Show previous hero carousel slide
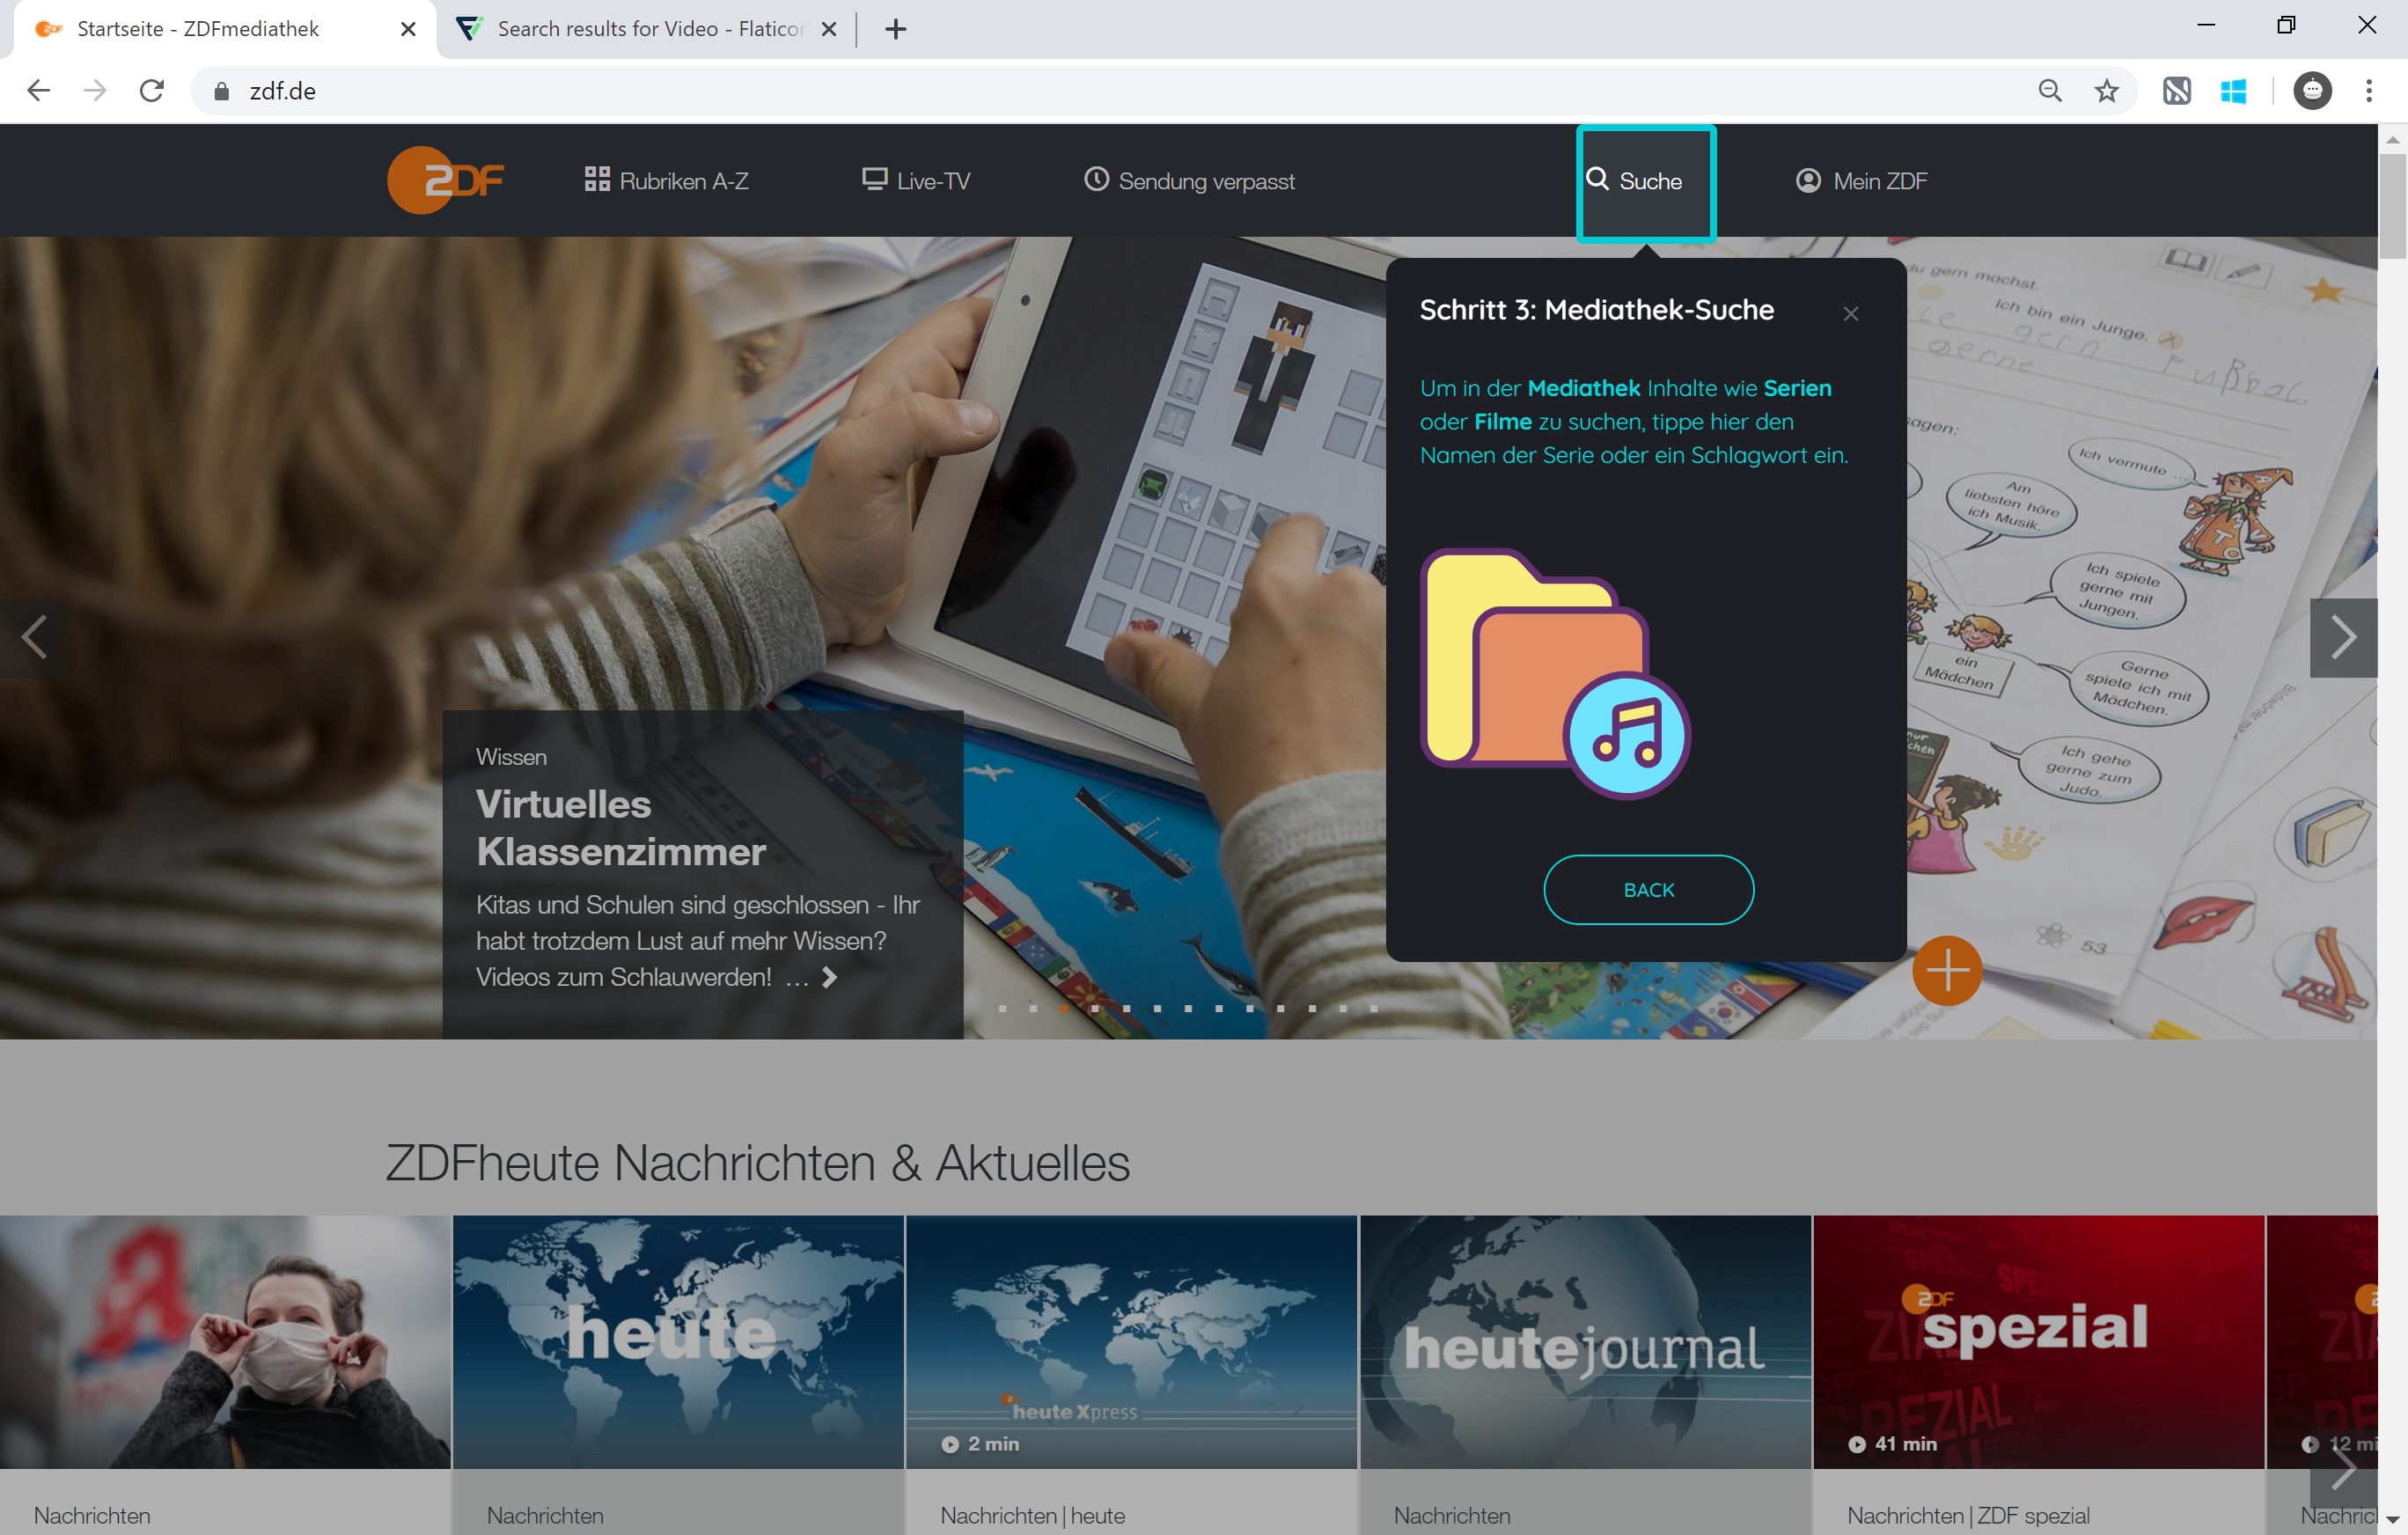Viewport: 2408px width, 1535px height. (34, 637)
